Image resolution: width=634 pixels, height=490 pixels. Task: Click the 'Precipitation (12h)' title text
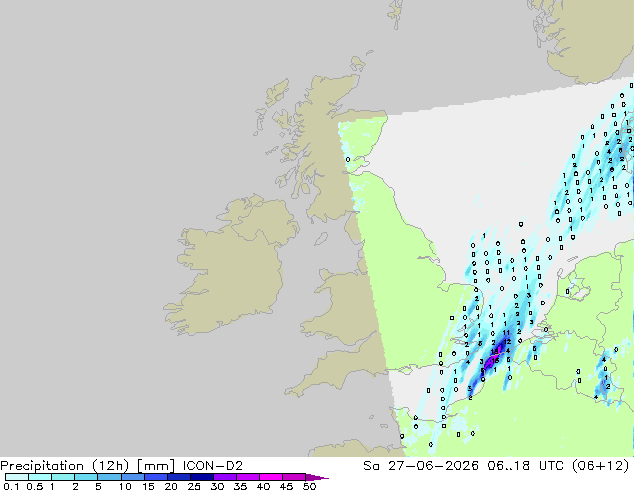(65, 466)
